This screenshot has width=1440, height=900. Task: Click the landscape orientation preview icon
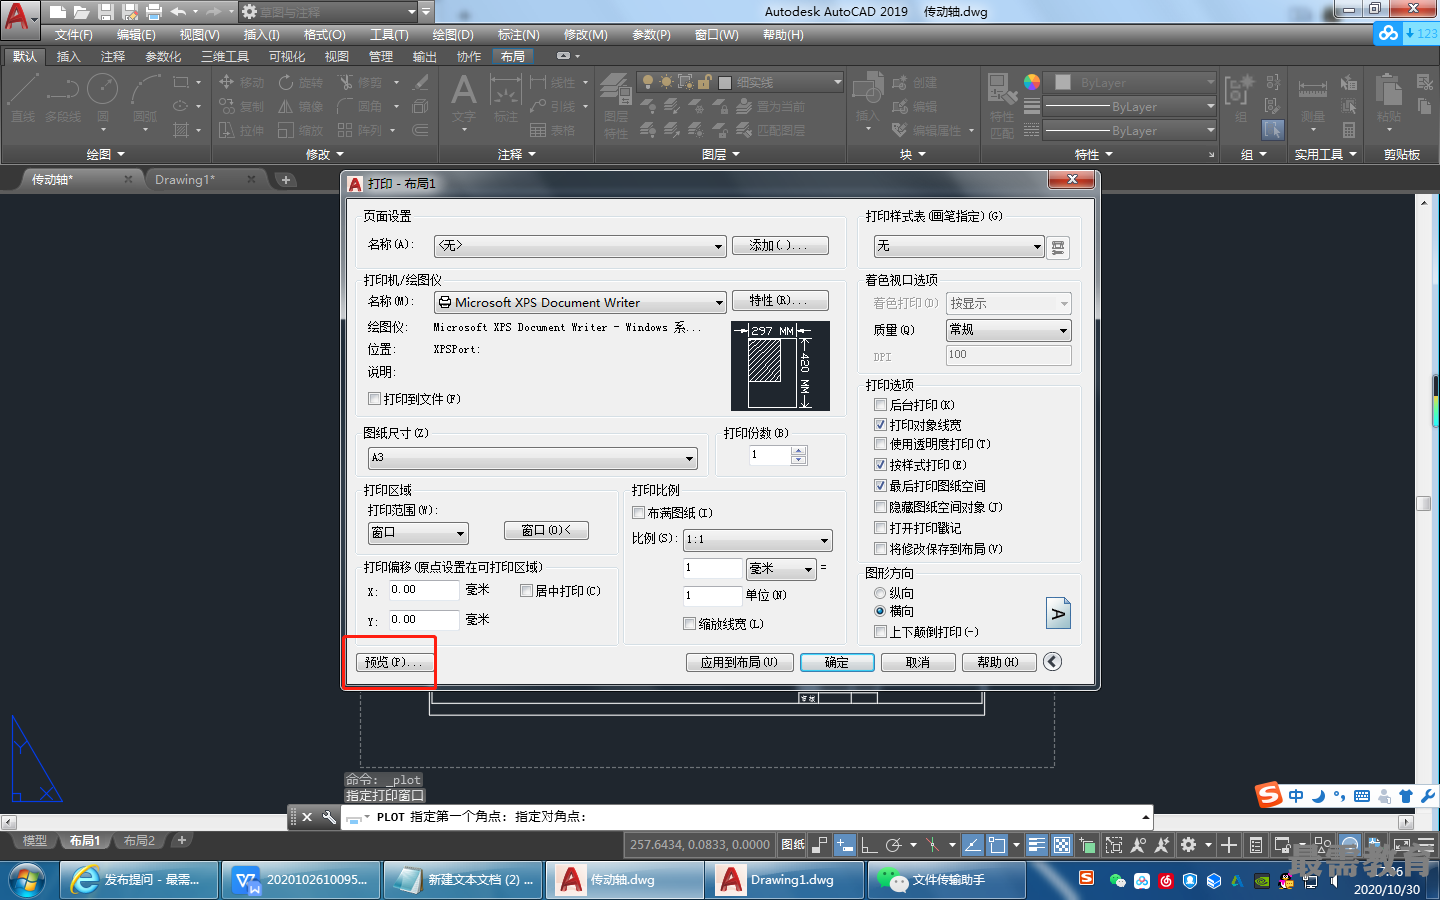[1058, 613]
